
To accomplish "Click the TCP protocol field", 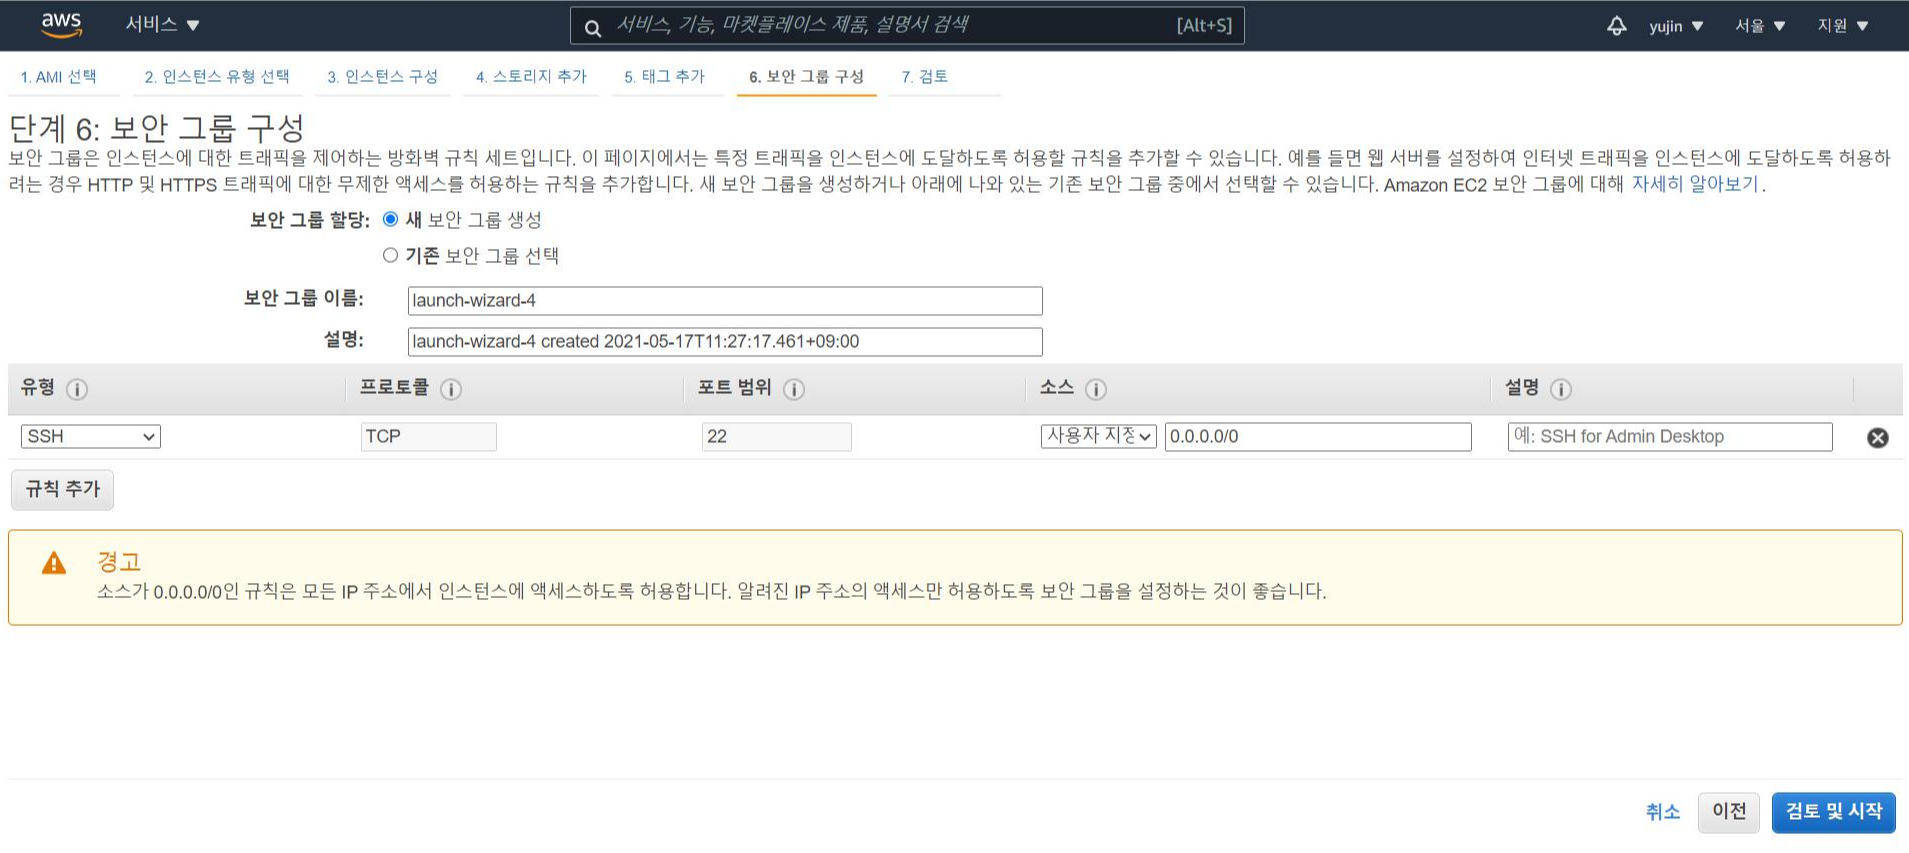I will tap(429, 436).
